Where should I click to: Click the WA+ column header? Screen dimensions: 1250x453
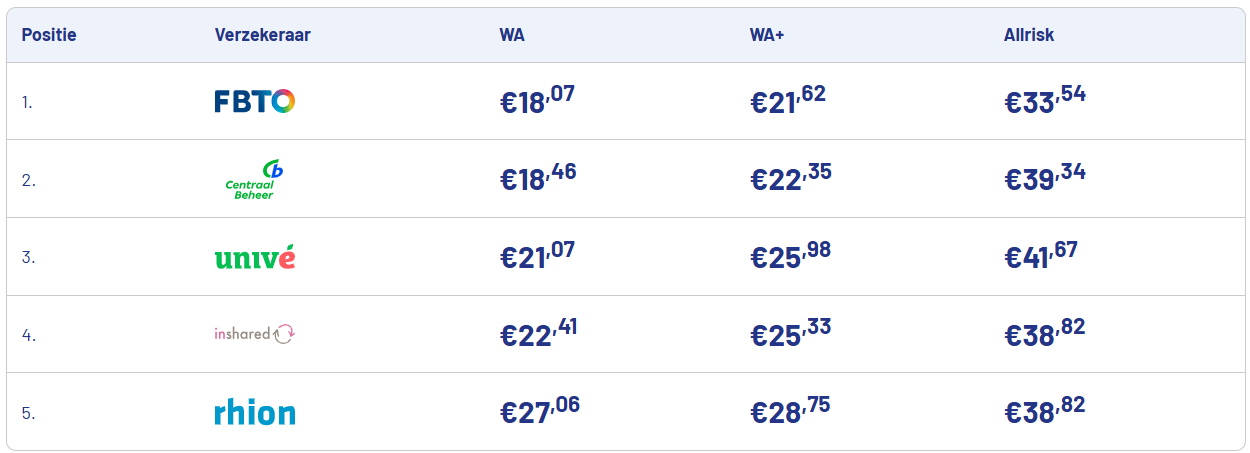(x=766, y=35)
